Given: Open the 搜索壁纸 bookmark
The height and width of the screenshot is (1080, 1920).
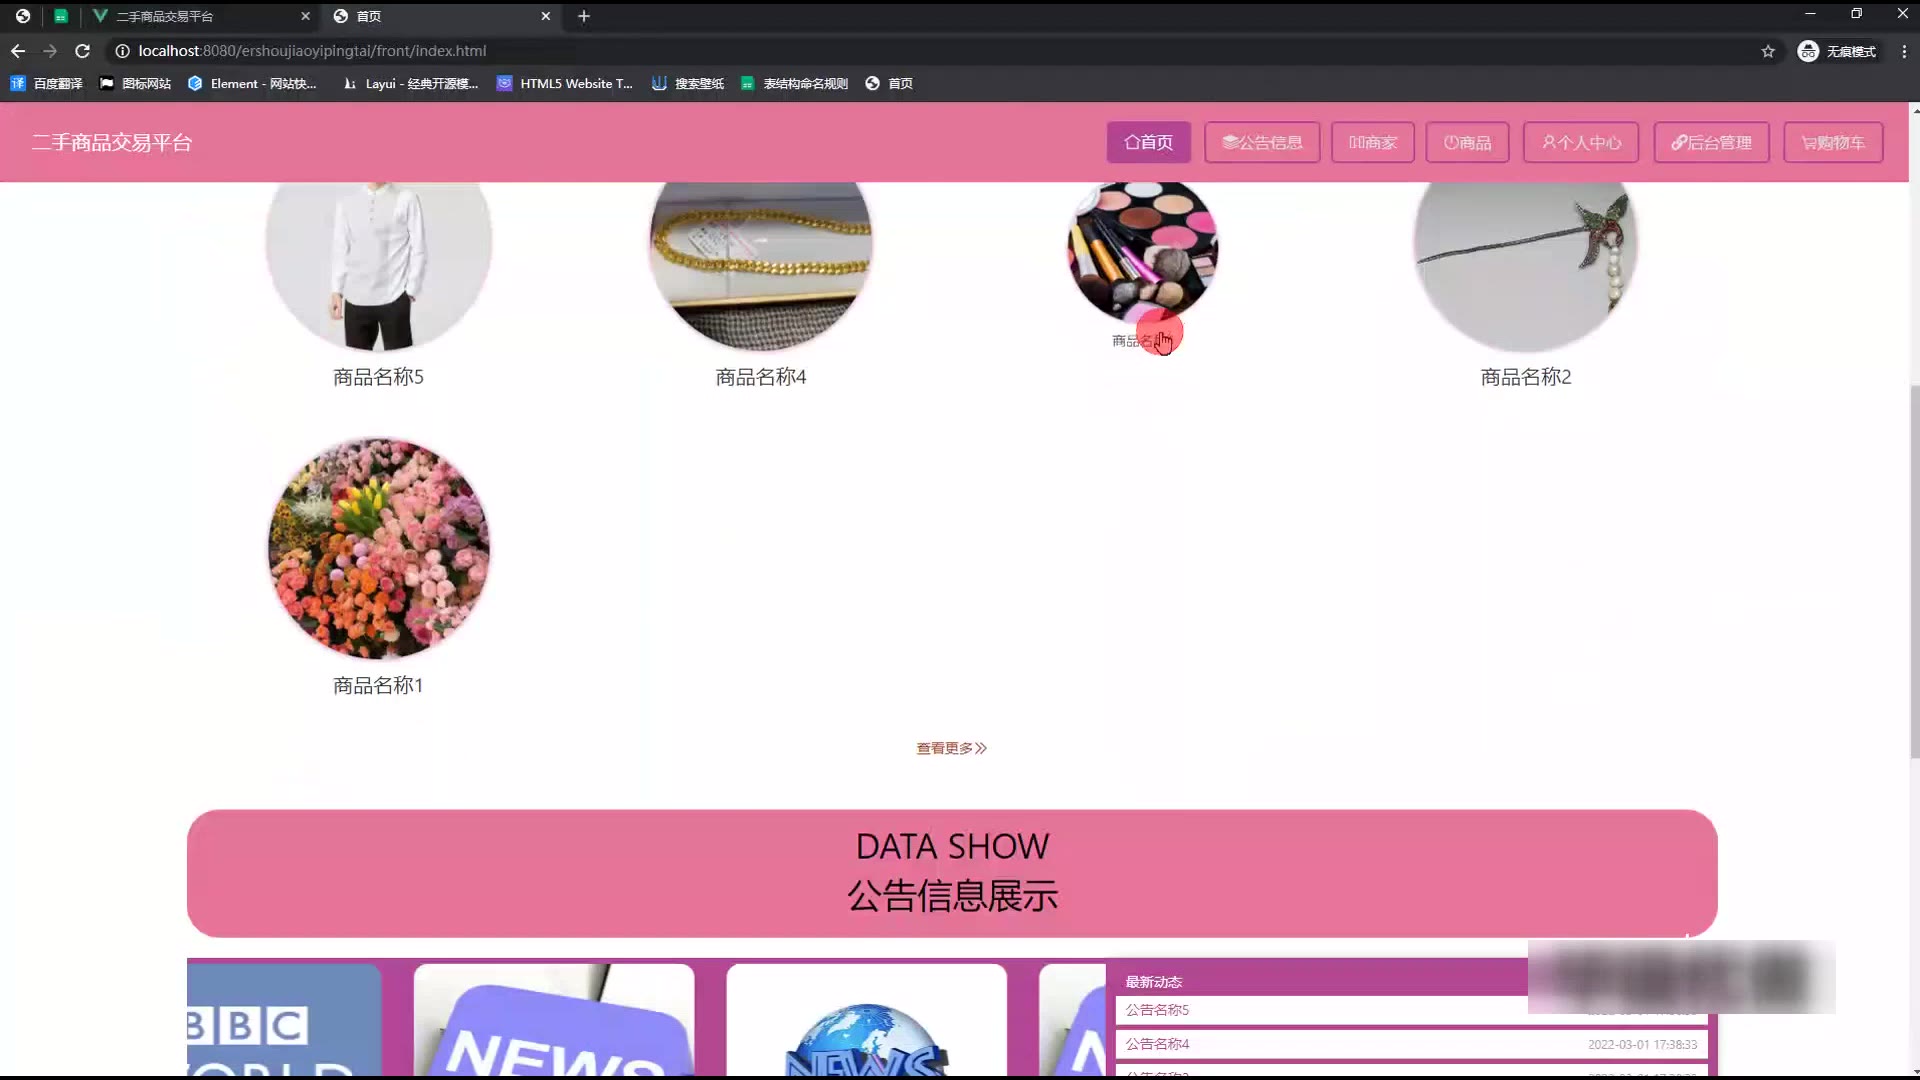Looking at the screenshot, I should (x=688, y=84).
